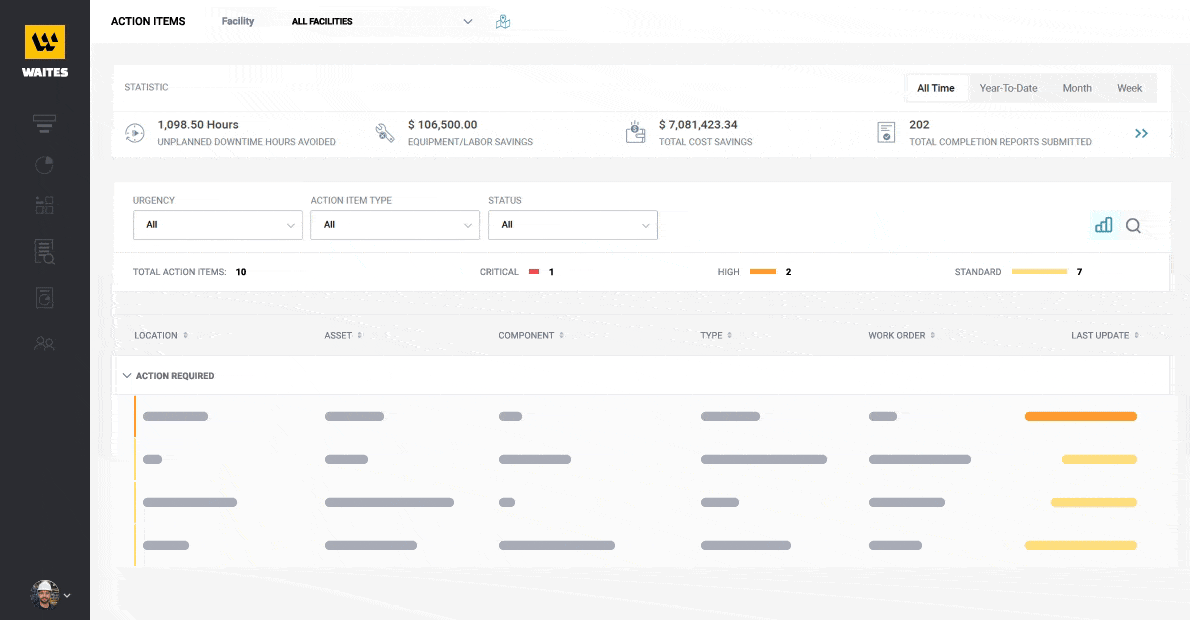
Task: Expand the user profile menu arrow
Action: 67,596
